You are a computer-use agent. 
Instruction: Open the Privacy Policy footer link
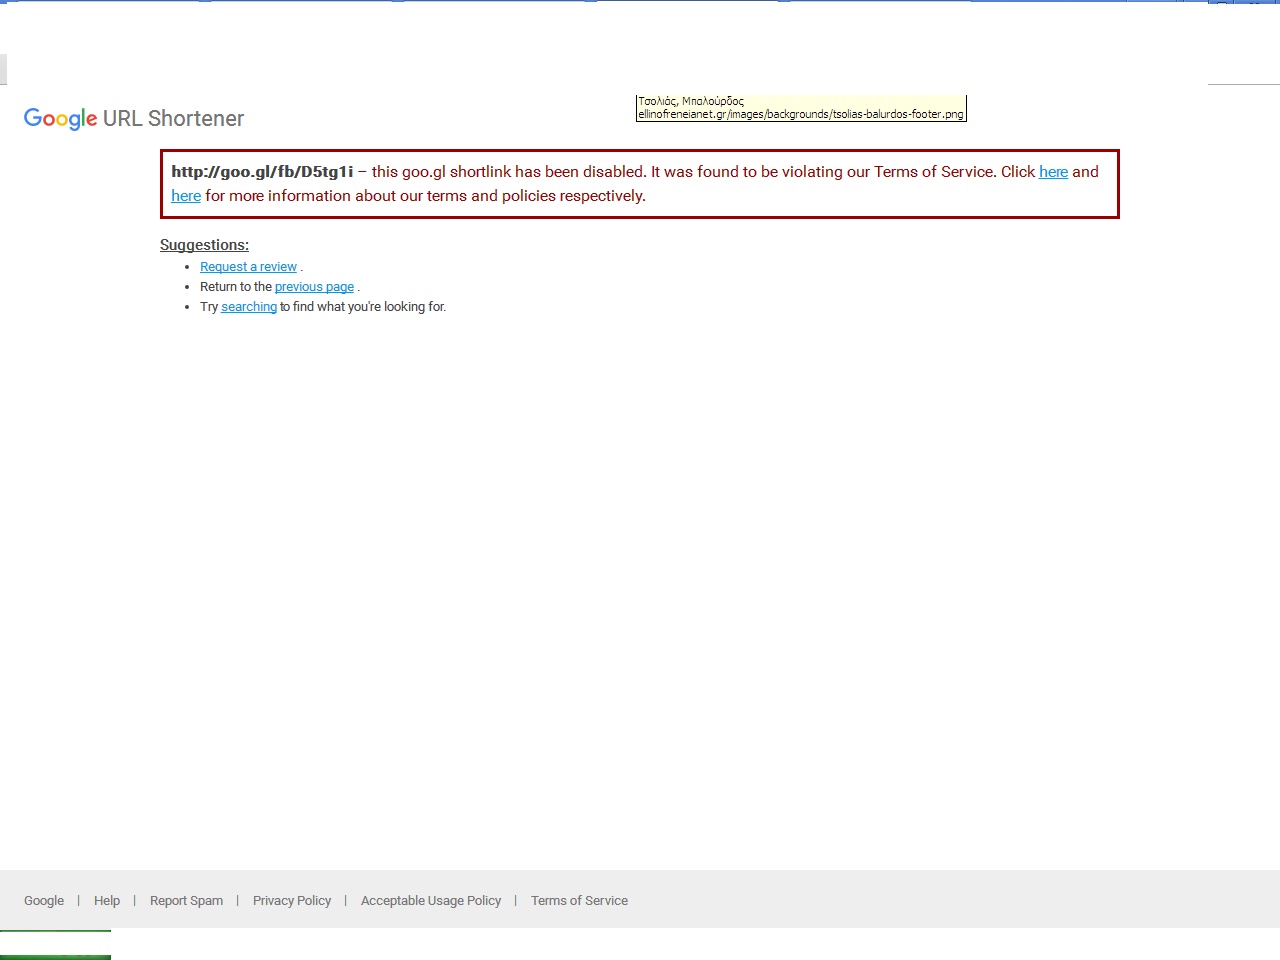292,901
